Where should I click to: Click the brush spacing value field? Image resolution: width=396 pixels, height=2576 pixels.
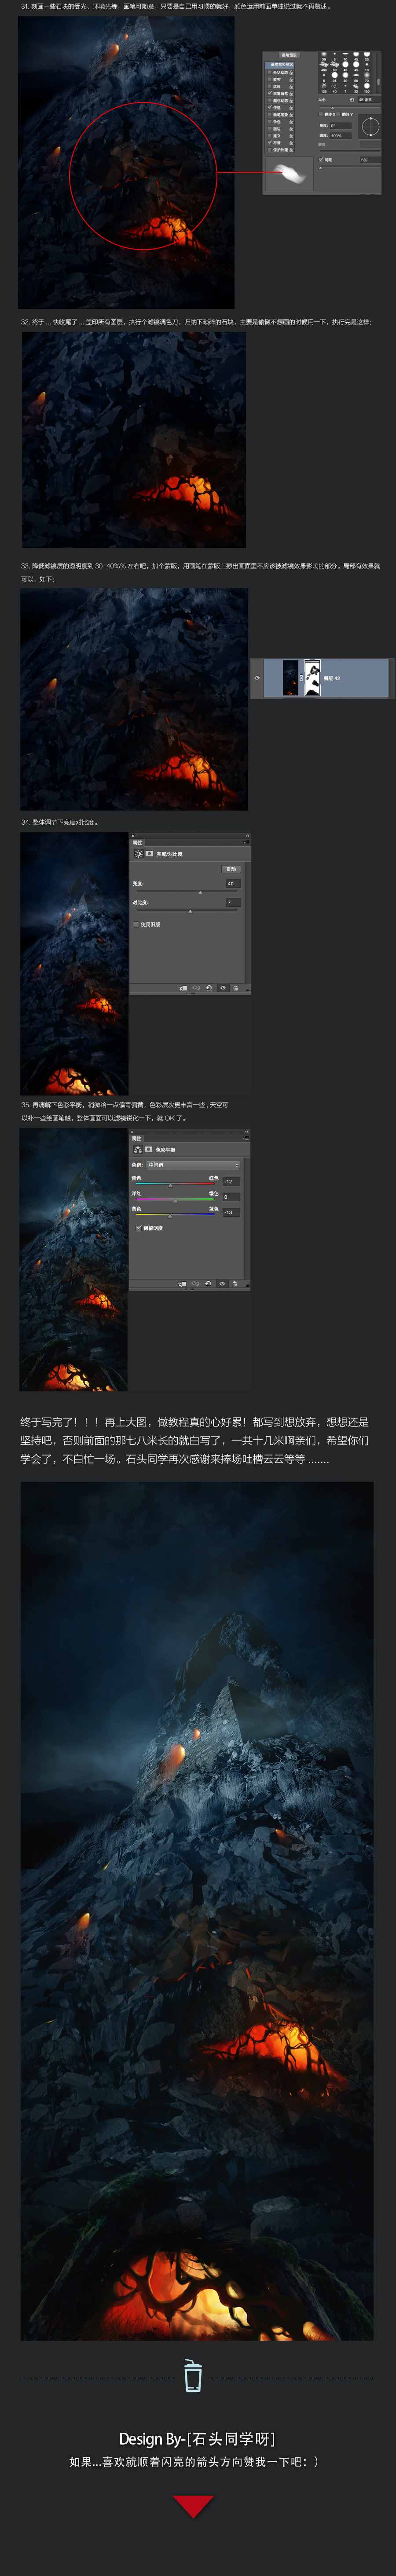(371, 160)
